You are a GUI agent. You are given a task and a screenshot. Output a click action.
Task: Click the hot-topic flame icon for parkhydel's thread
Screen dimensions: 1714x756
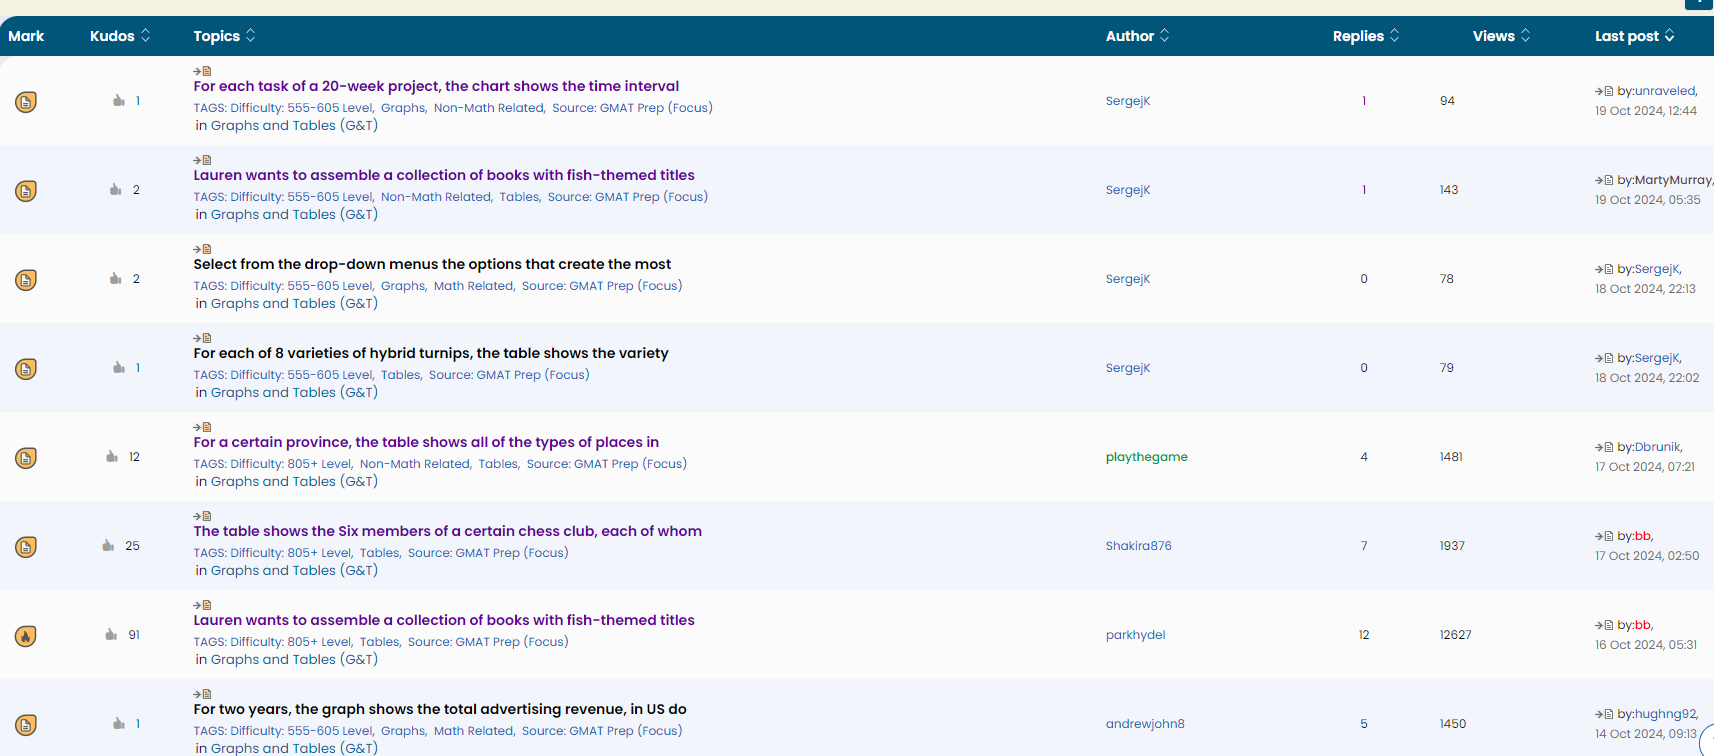(26, 636)
